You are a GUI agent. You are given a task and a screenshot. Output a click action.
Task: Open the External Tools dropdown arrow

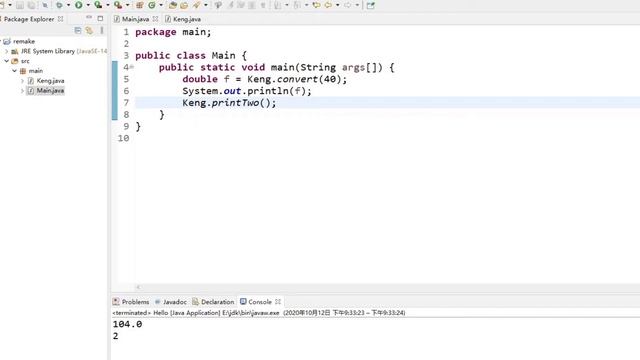click(127, 5)
